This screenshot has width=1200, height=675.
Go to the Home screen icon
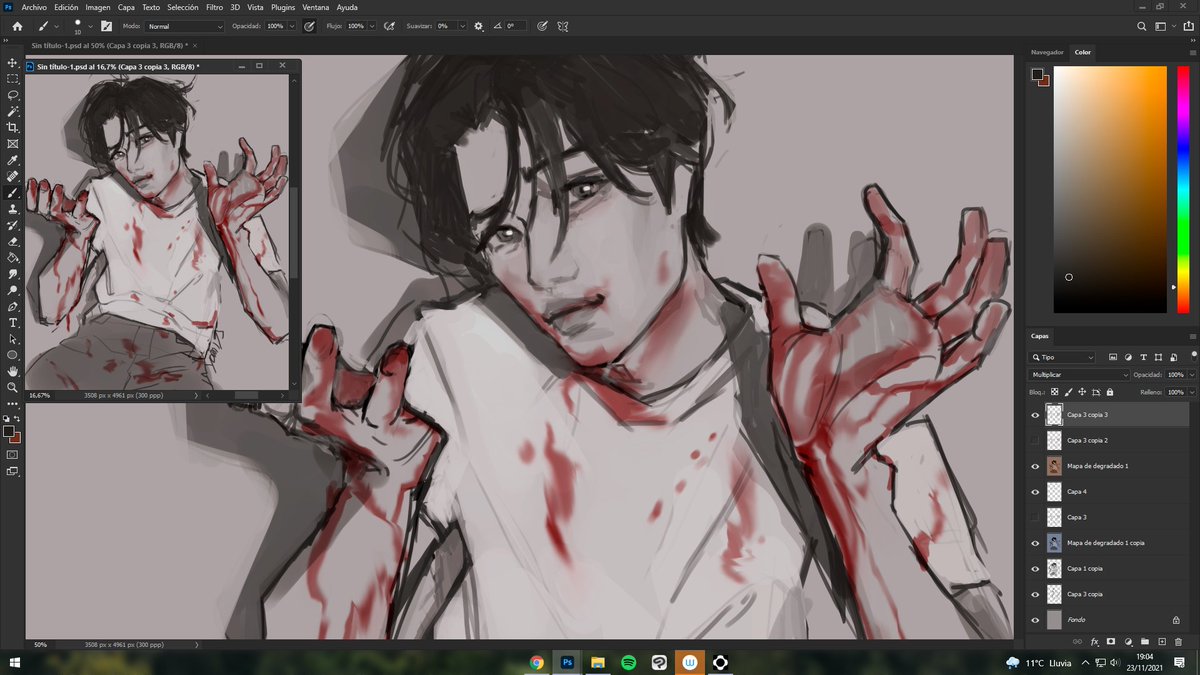pos(17,26)
